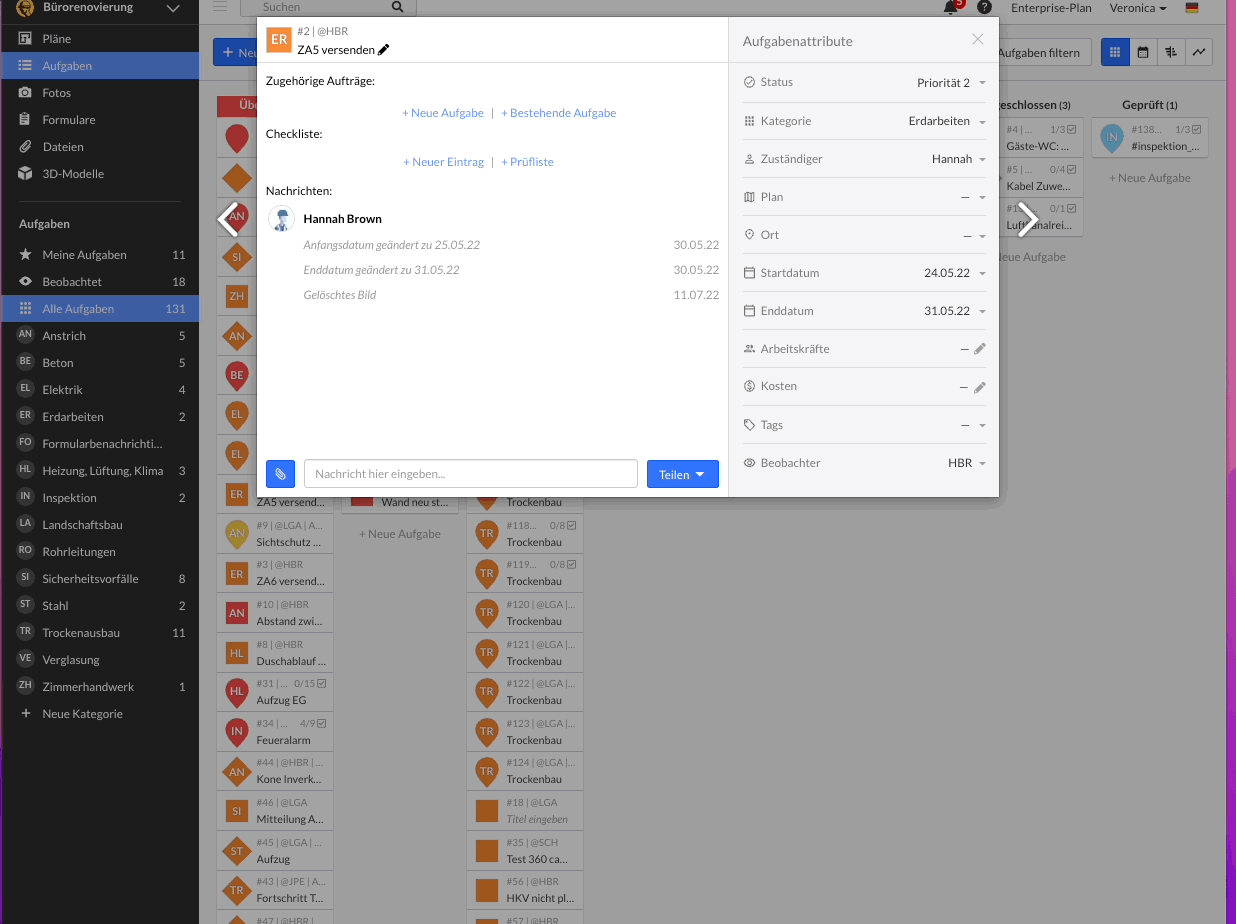Click the + Bestehende Aufgabe link
Viewport: 1236px width, 924px height.
pos(558,113)
